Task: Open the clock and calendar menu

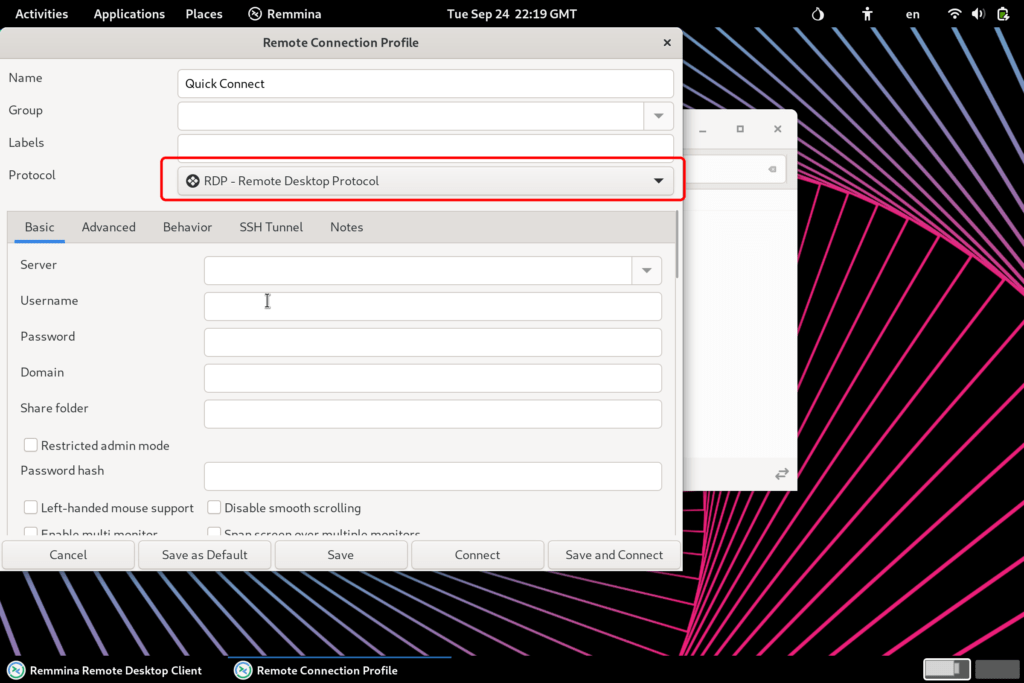Action: [x=512, y=14]
